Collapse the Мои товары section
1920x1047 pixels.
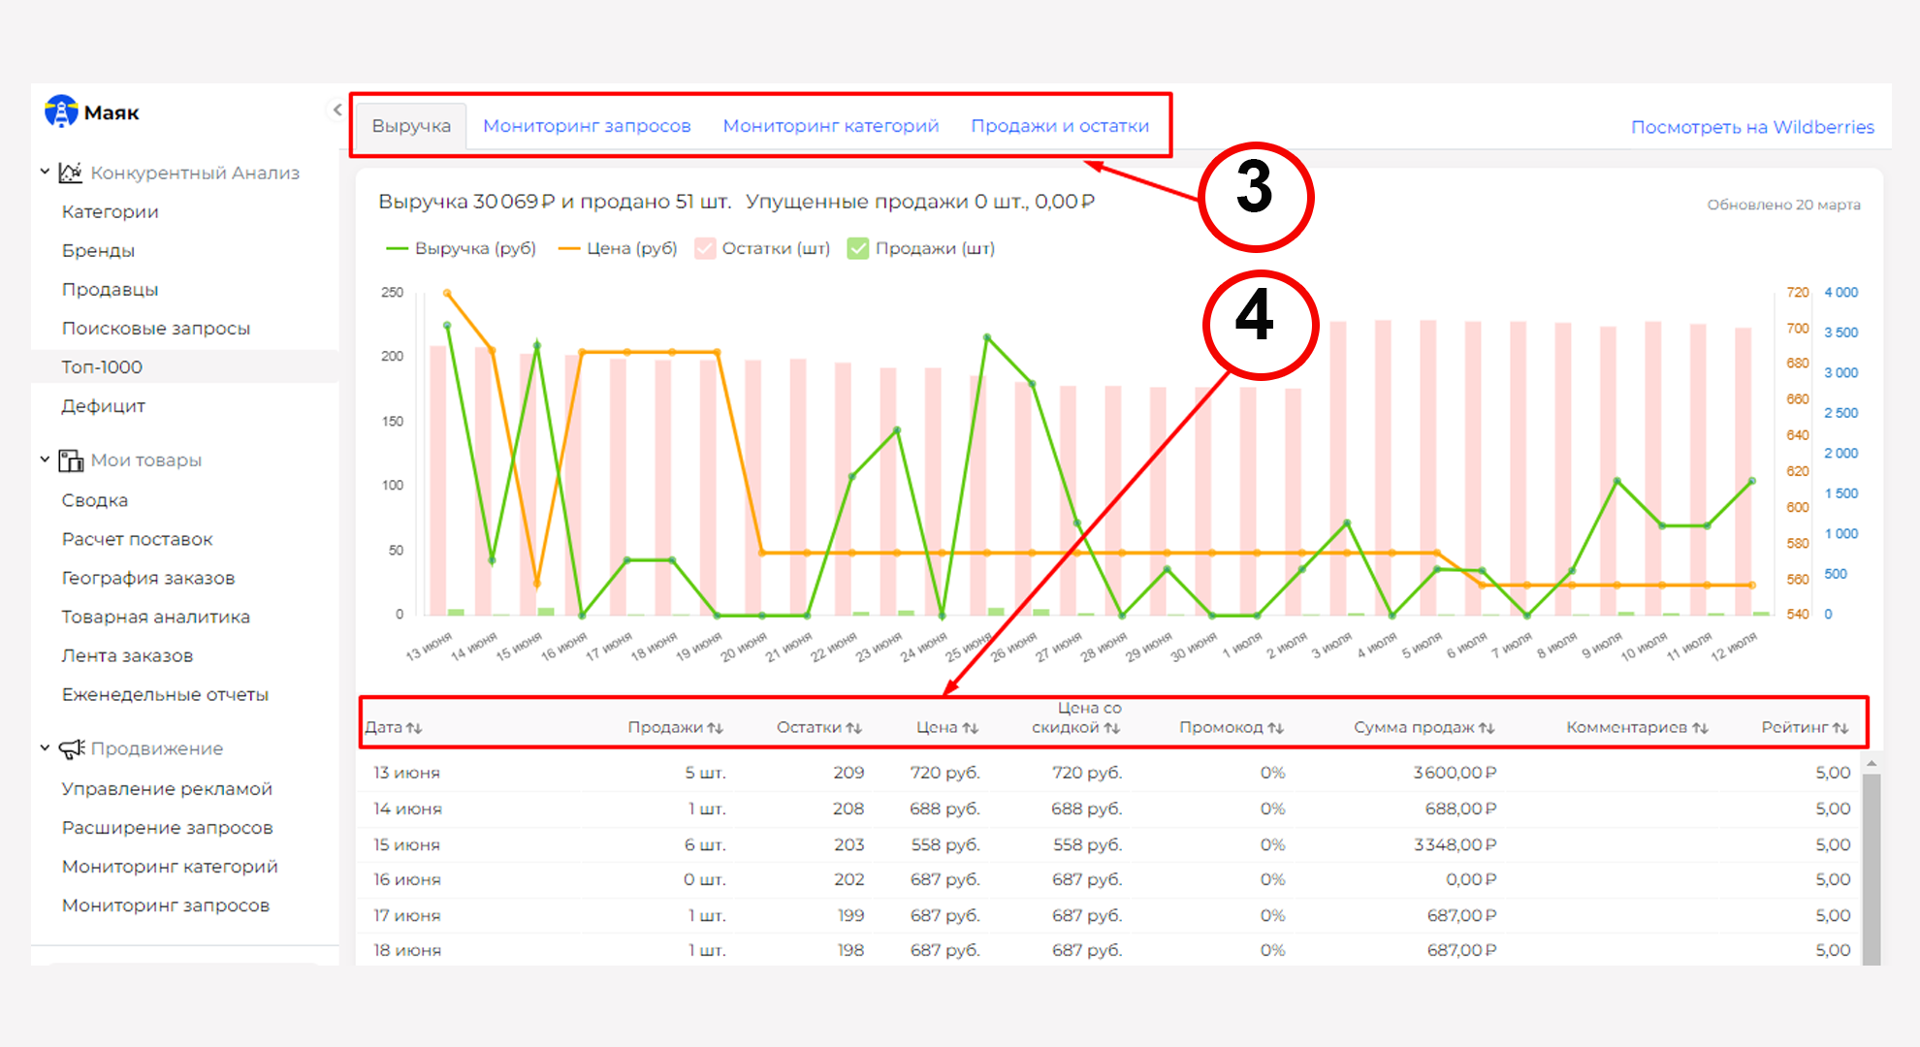45,460
